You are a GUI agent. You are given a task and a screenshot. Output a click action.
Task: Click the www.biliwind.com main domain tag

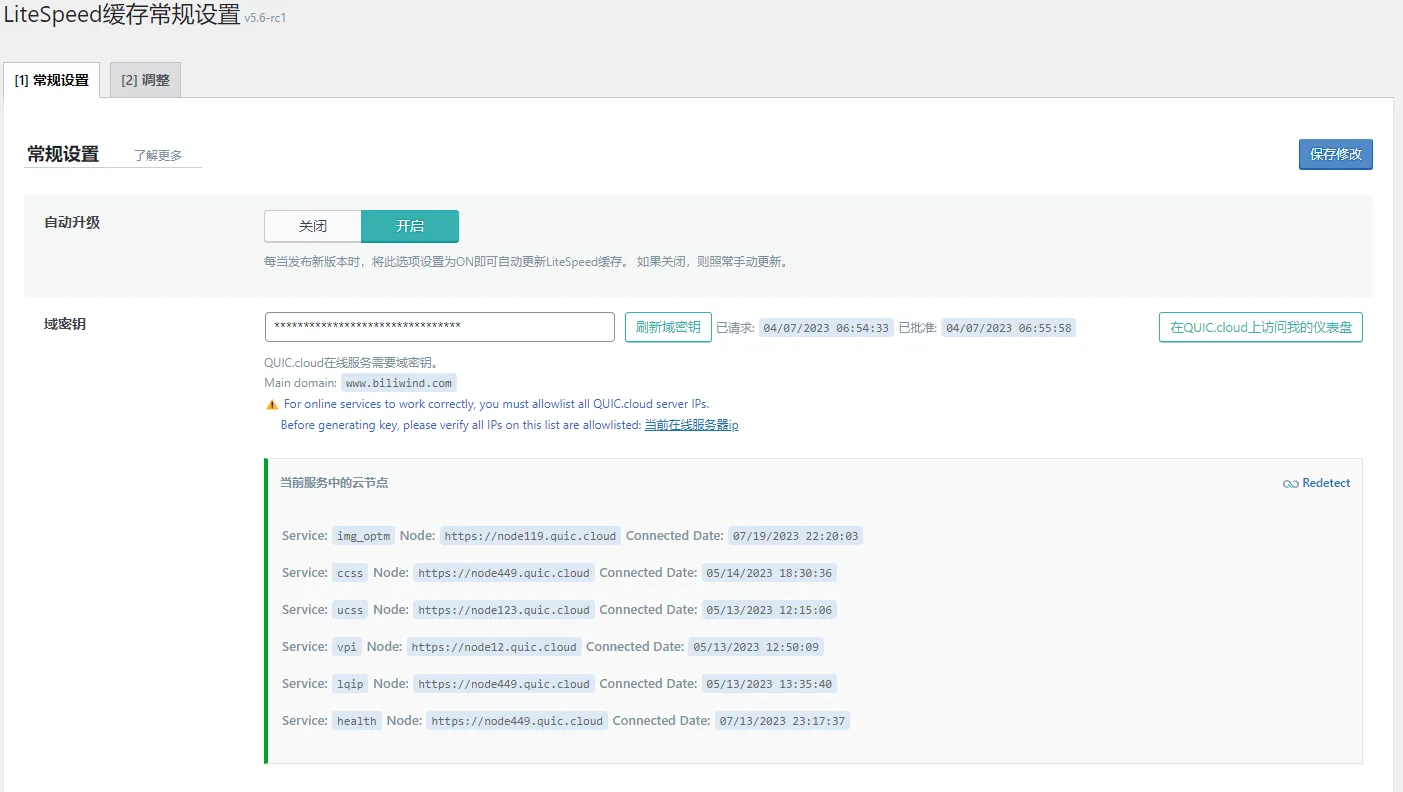(x=399, y=383)
